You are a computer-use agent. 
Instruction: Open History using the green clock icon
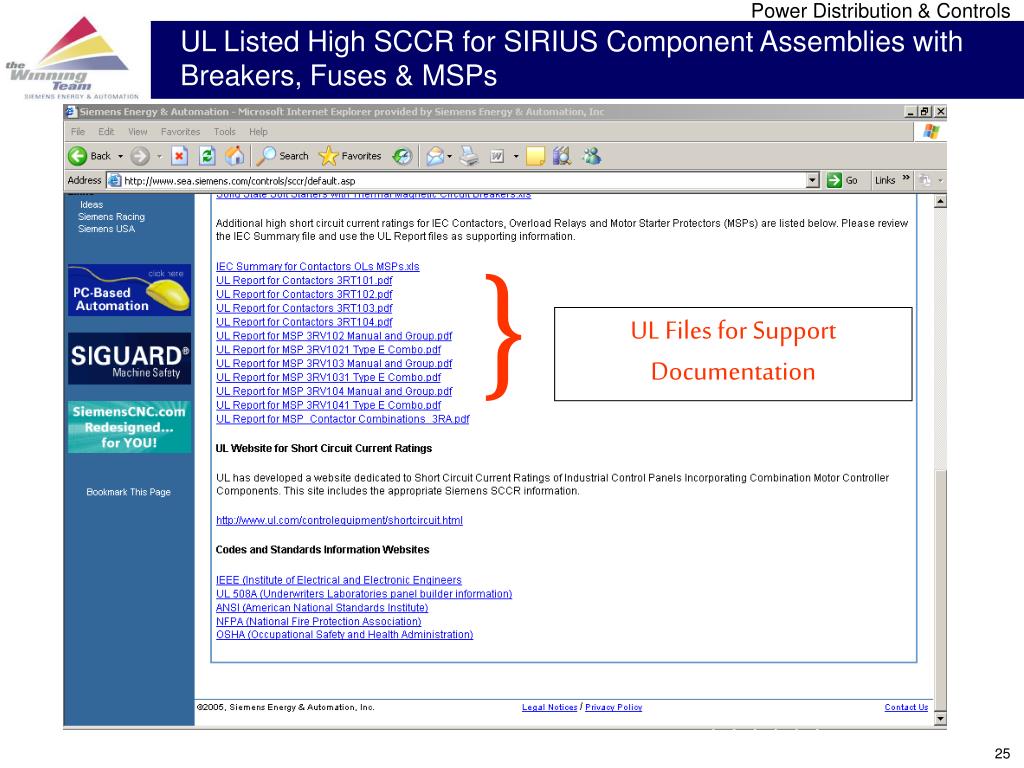[402, 156]
